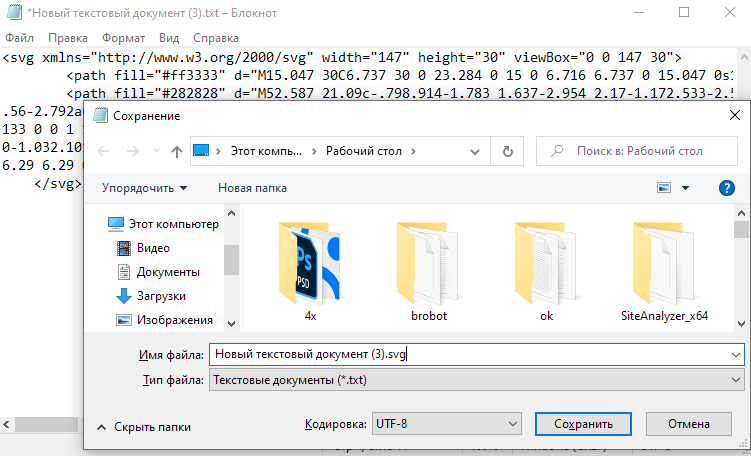The image size is (751, 456).
Task: Open the view options dropdown arrow
Action: [x=685, y=188]
